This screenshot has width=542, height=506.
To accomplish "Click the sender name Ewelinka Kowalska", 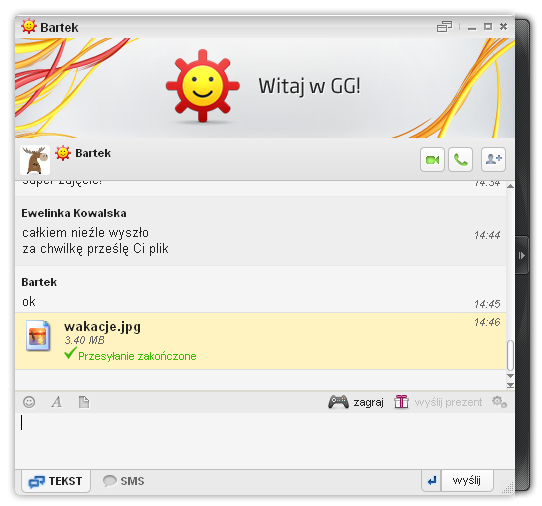I will pyautogui.click(x=74, y=213).
